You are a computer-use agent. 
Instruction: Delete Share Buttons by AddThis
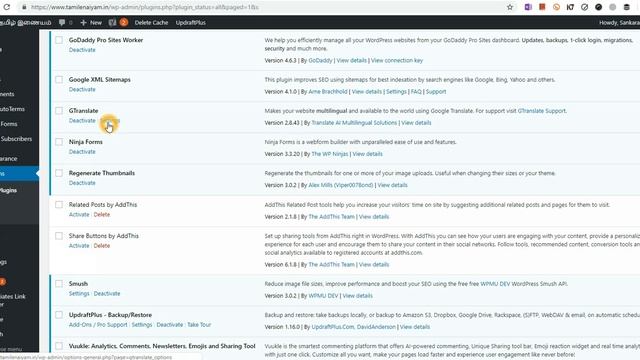(x=102, y=246)
